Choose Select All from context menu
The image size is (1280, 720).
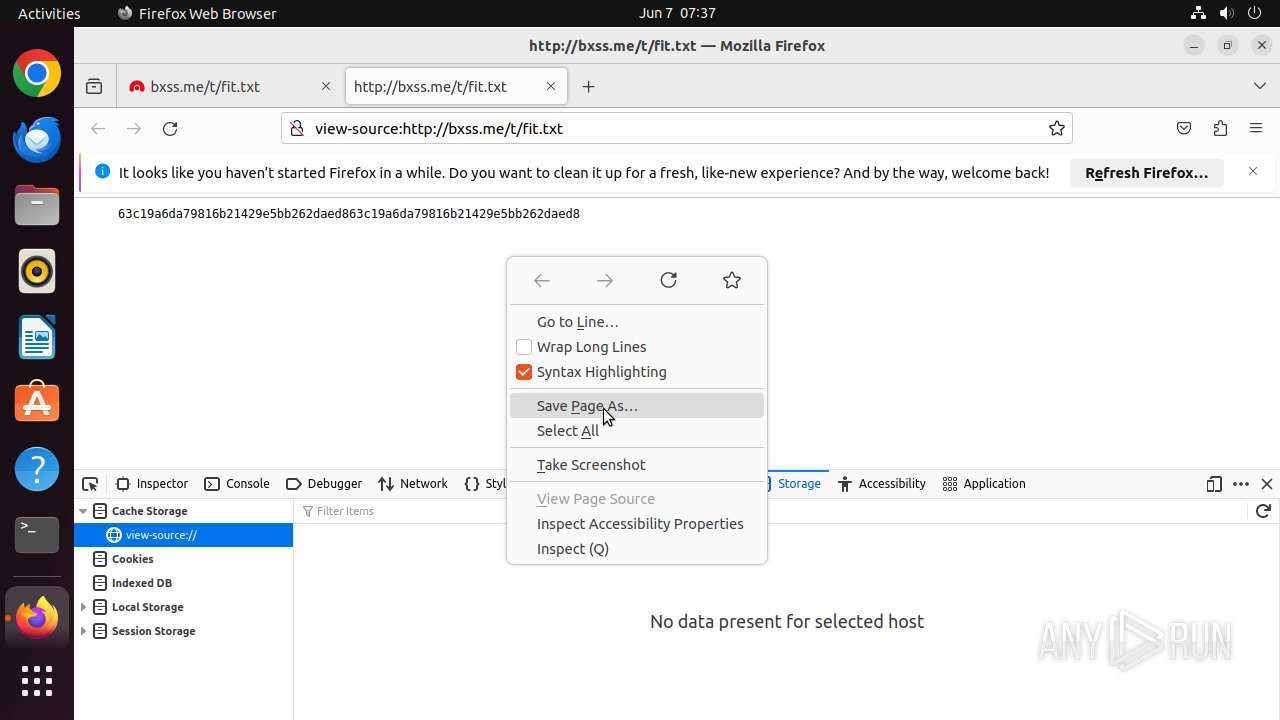pos(637,431)
